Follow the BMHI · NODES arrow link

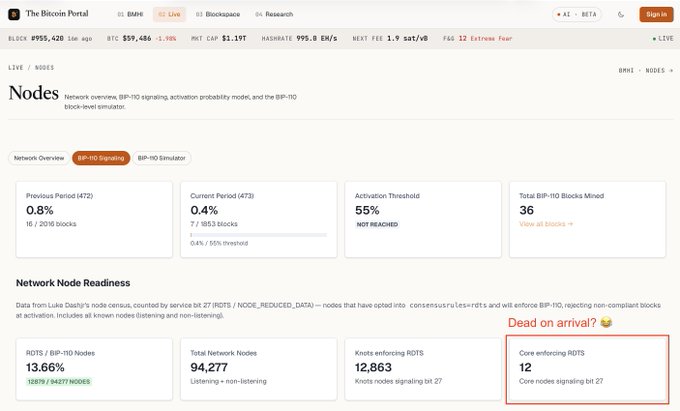tap(646, 70)
